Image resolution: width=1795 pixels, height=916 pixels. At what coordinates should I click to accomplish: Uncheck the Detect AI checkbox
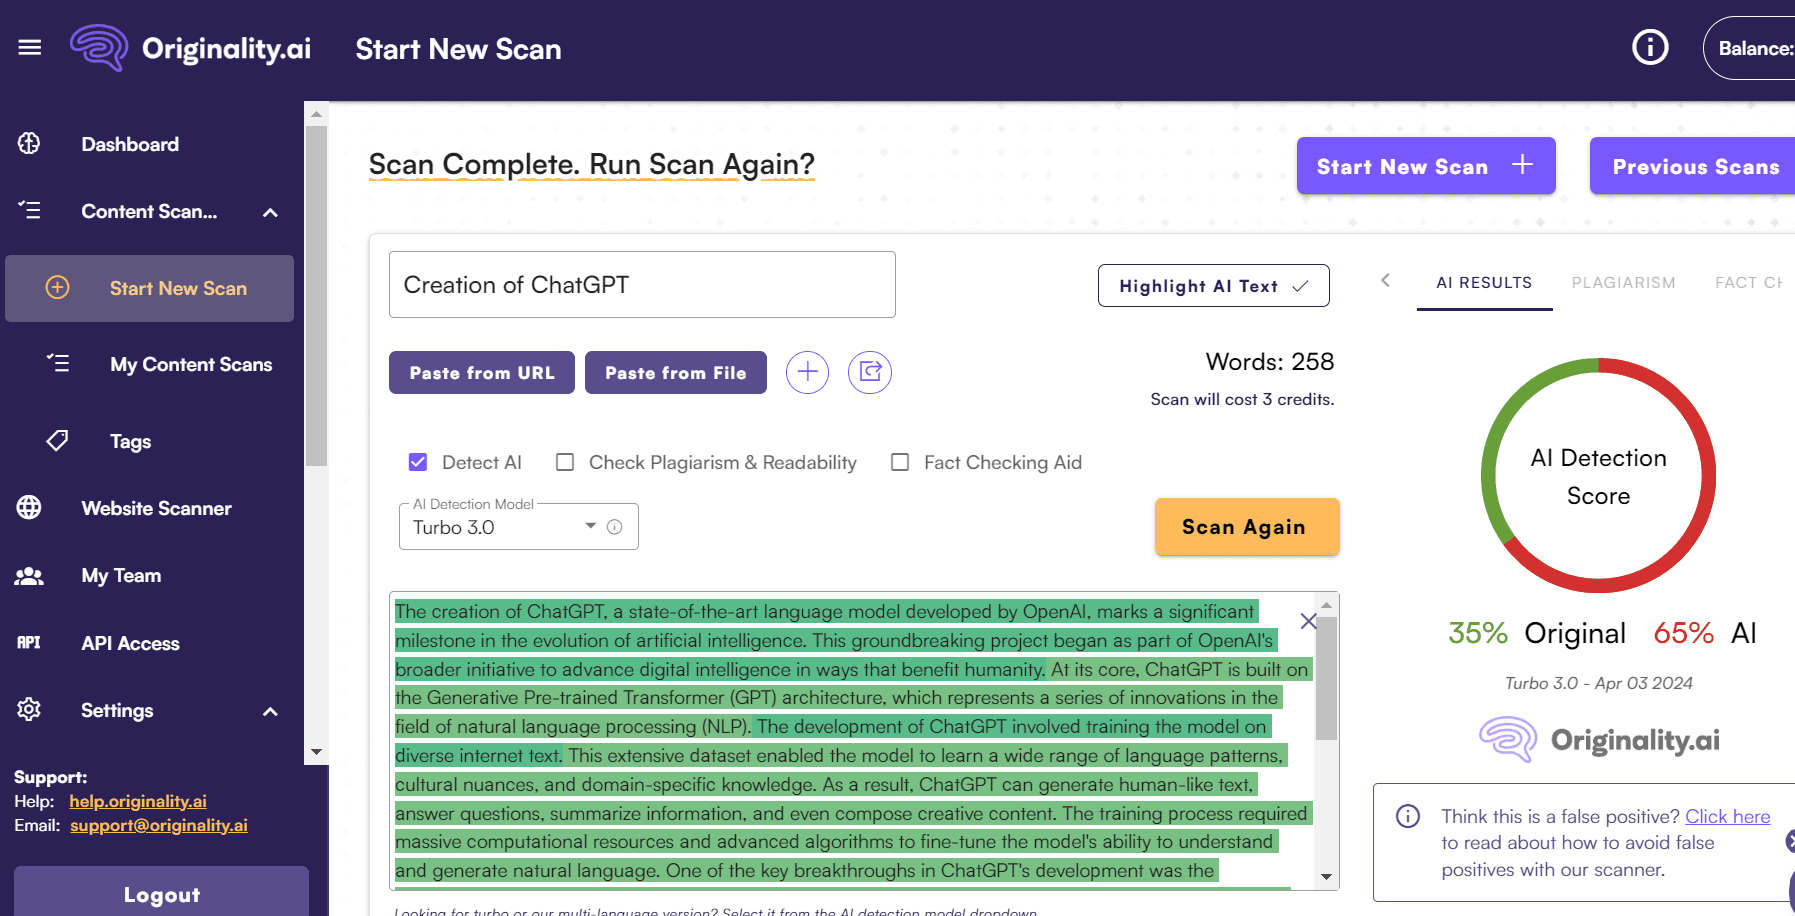tap(418, 462)
